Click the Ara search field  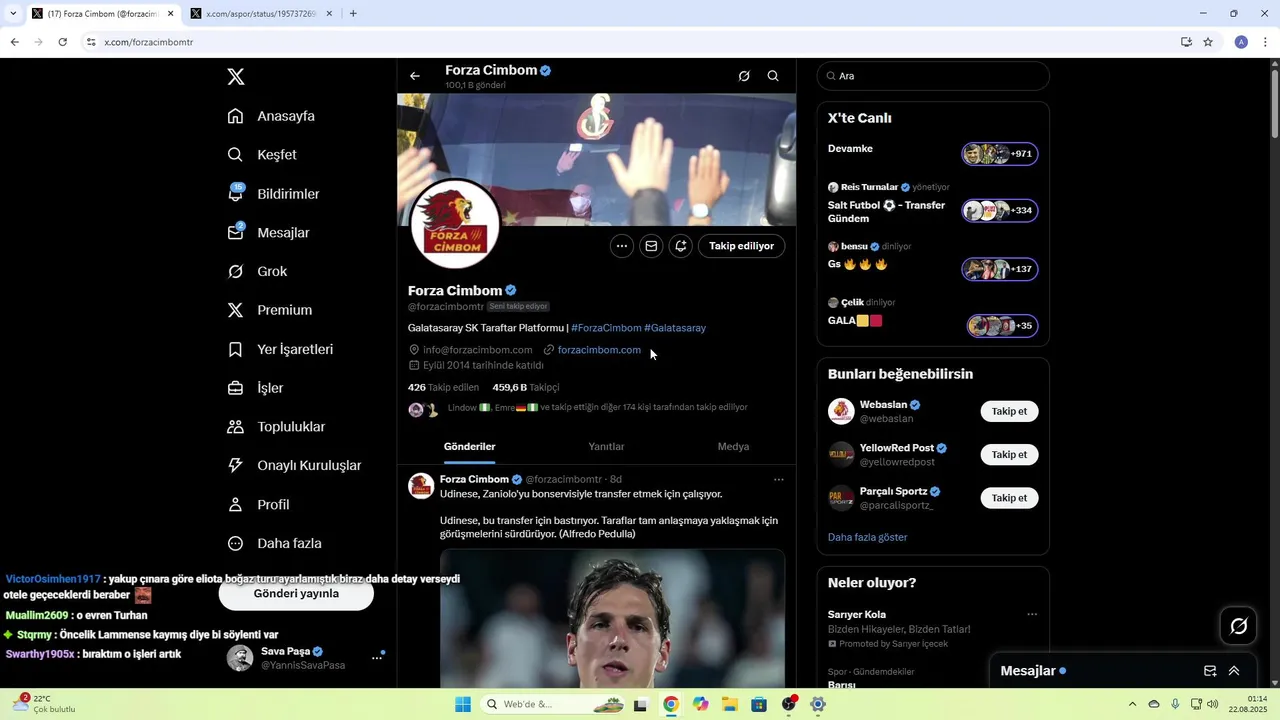click(x=933, y=76)
